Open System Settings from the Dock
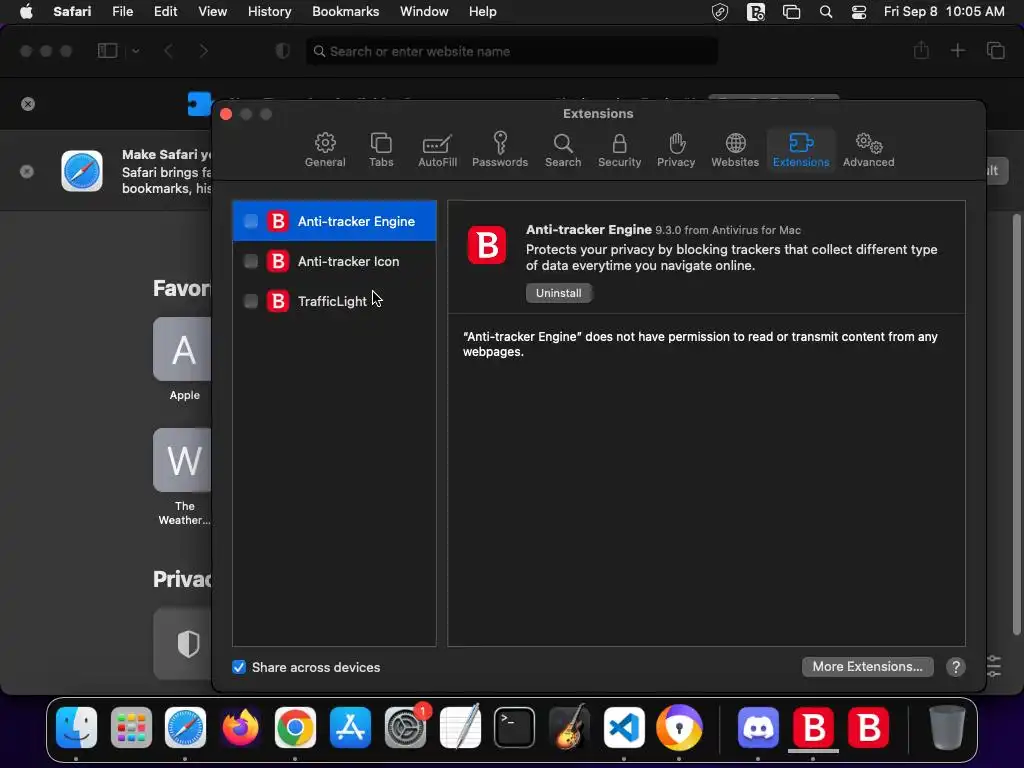The width and height of the screenshot is (1024, 768). coord(406,728)
